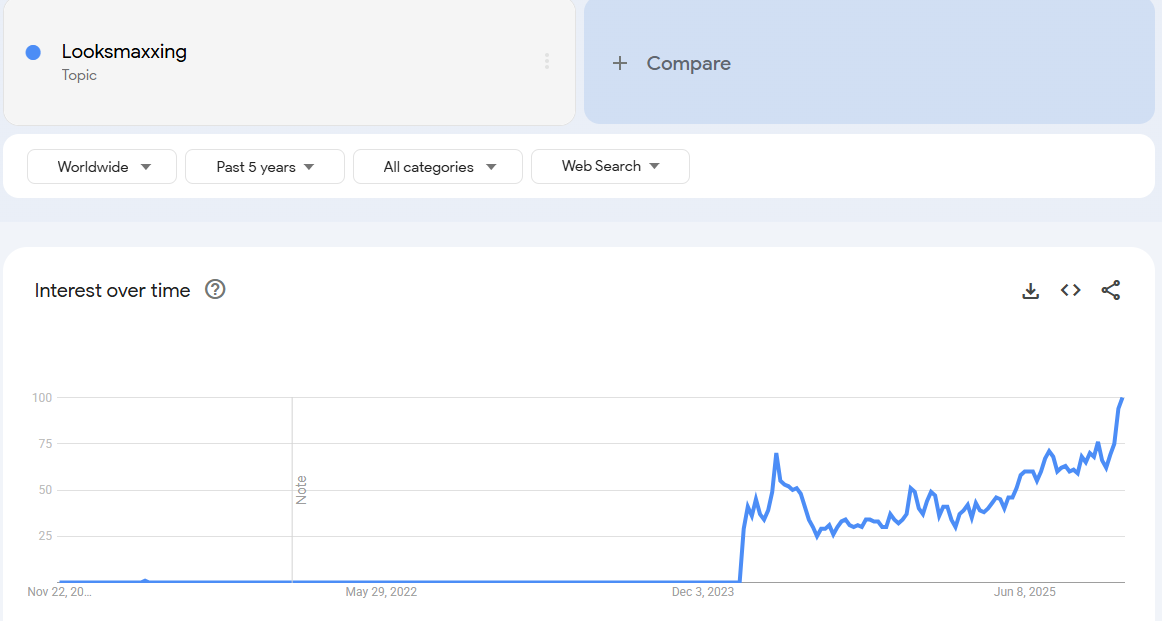Image resolution: width=1162 pixels, height=621 pixels.
Task: Click the Dec 3, 2023 axis label
Action: (x=703, y=592)
